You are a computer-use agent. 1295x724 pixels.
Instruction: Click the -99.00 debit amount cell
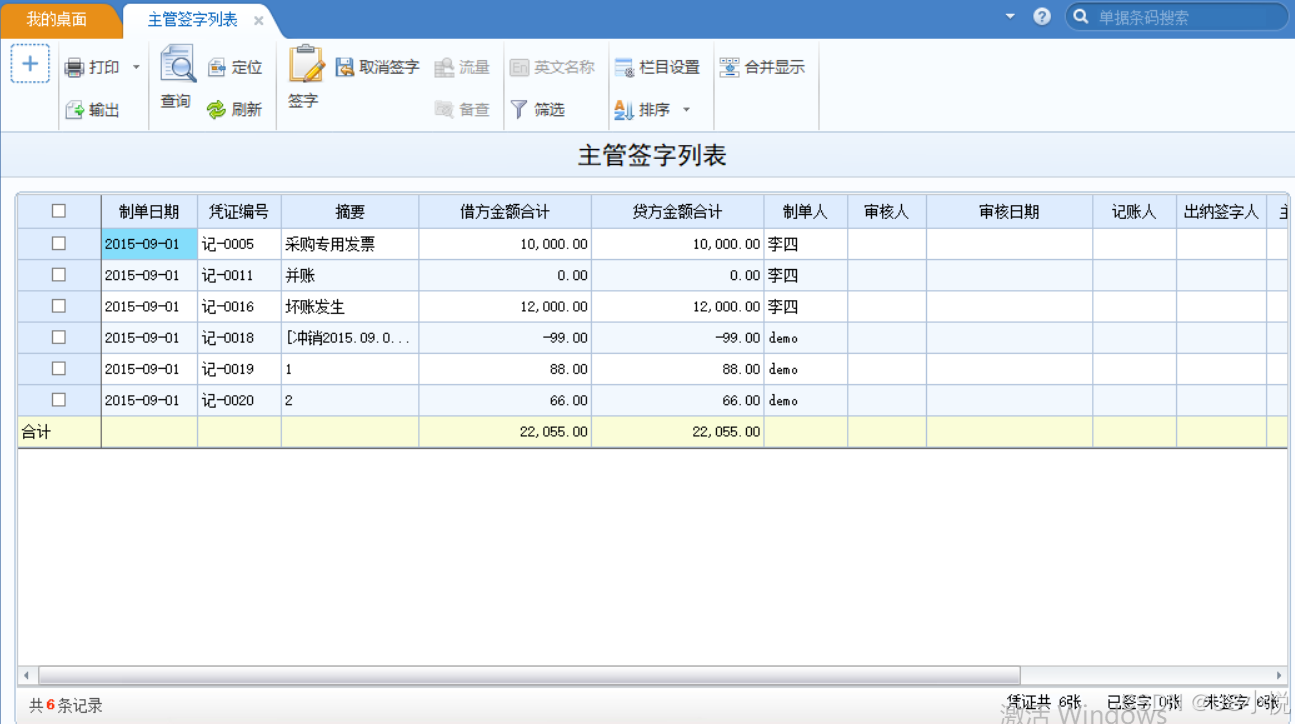(x=505, y=337)
